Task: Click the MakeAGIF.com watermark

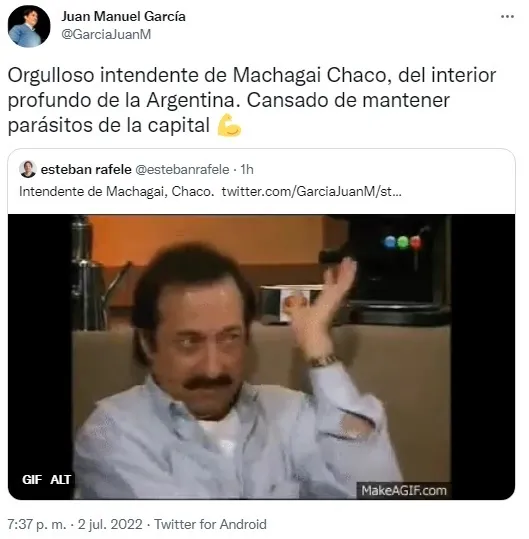Action: point(404,490)
